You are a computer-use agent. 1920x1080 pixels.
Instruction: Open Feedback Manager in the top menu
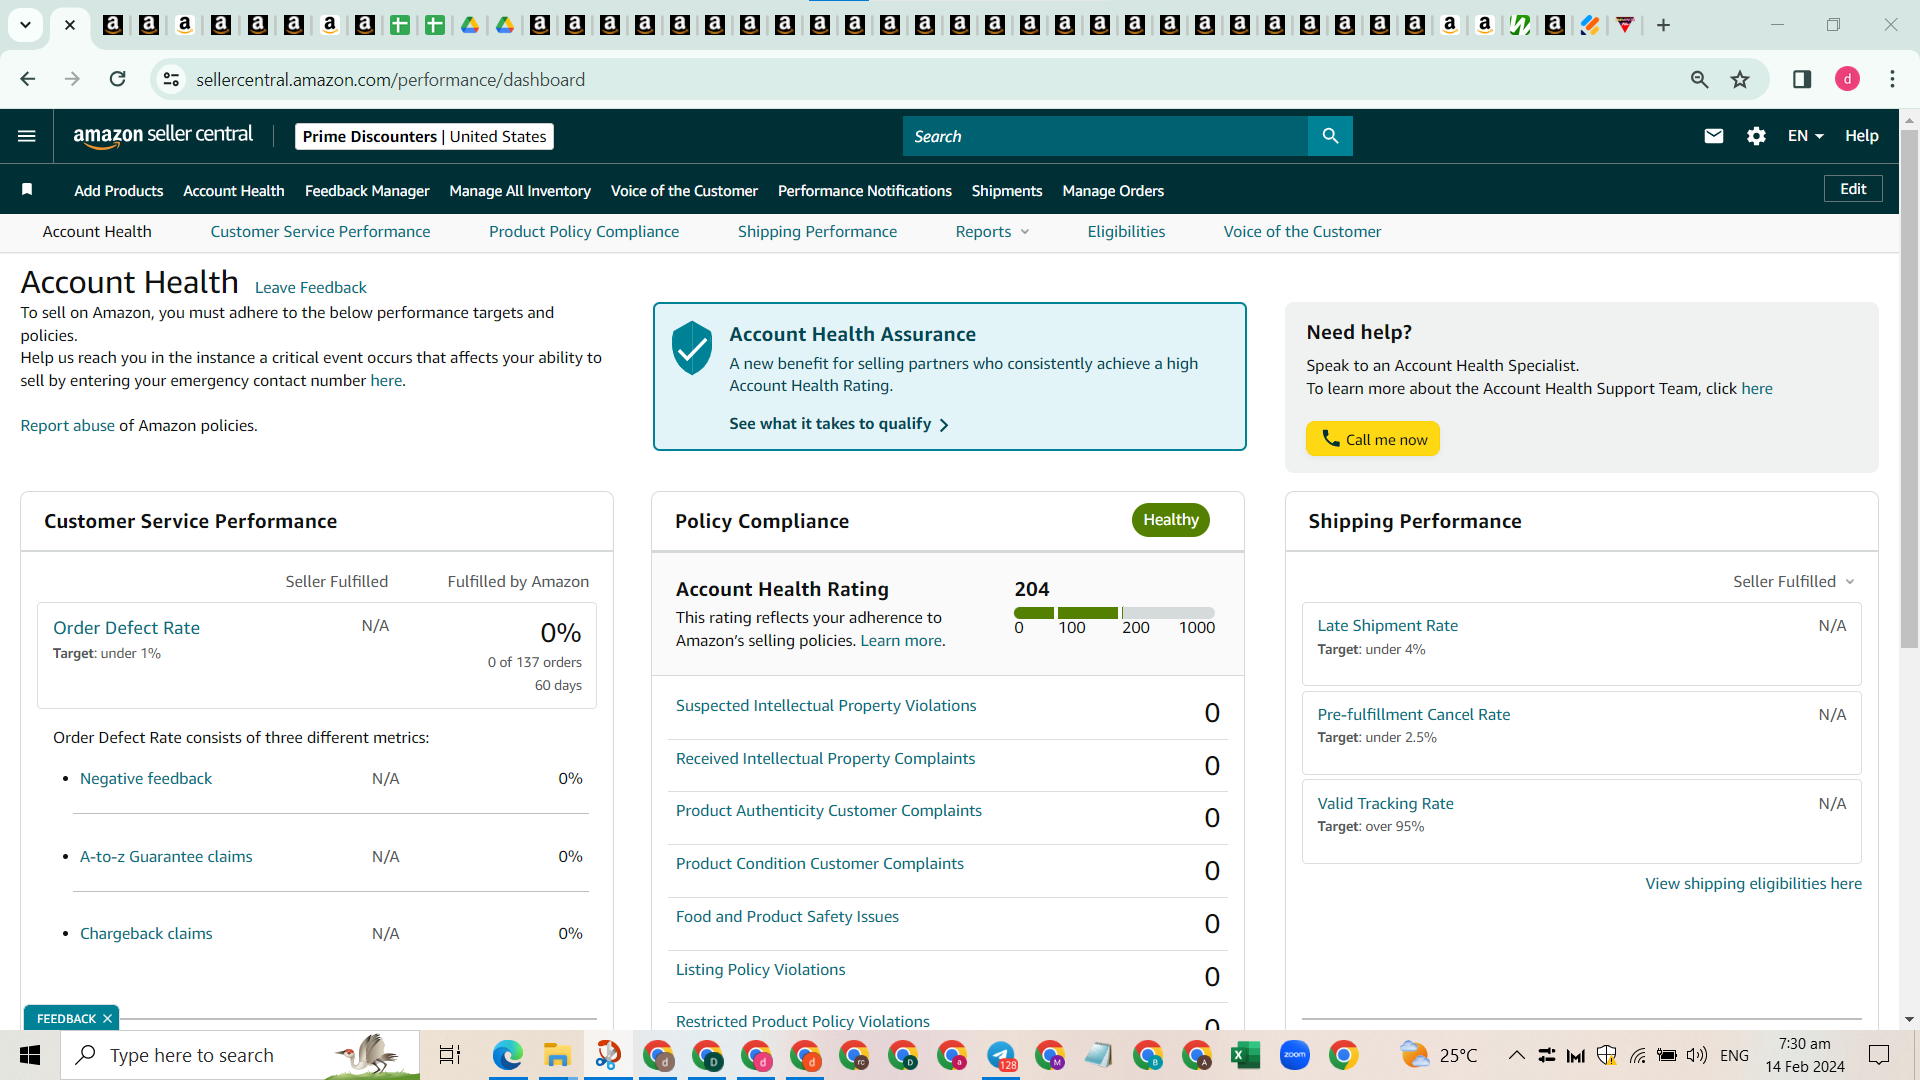tap(367, 191)
